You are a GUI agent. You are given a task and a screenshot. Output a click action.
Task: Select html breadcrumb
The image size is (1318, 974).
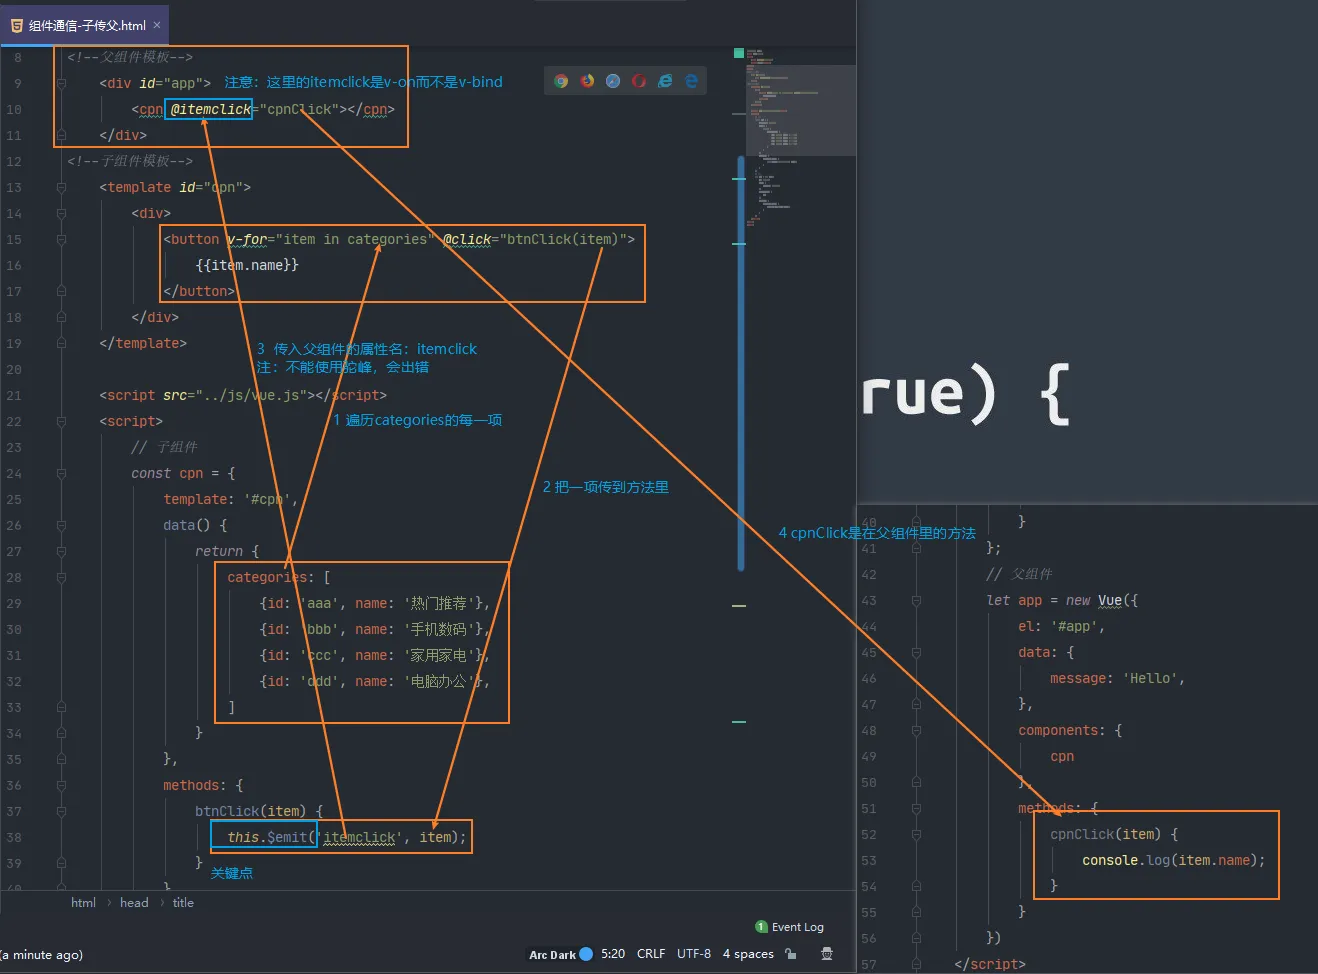[83, 903]
